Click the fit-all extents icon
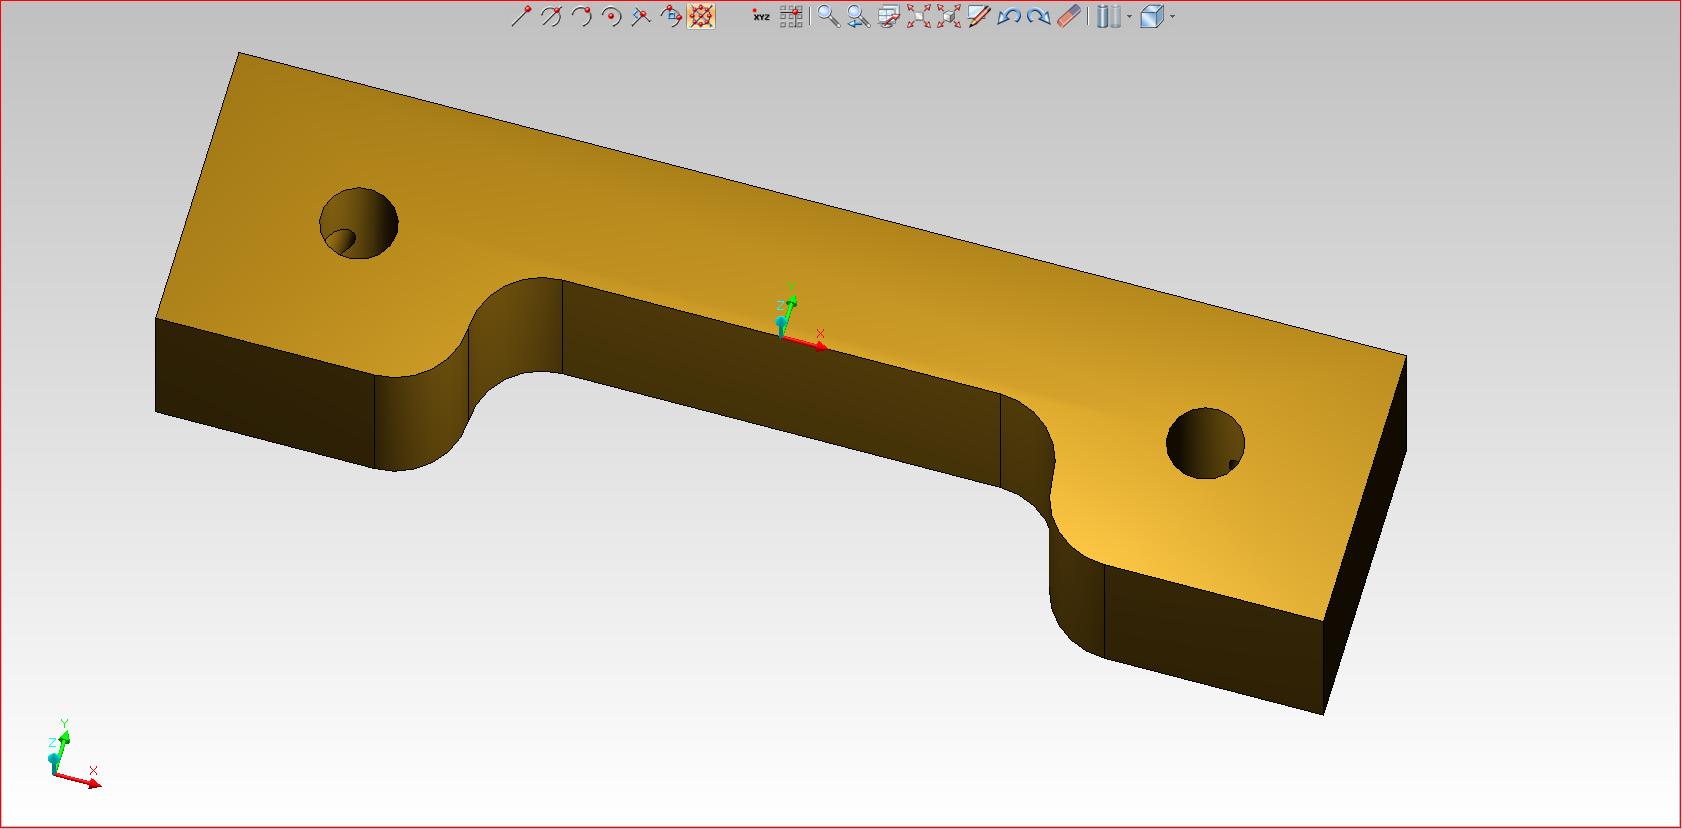1682x829 pixels. click(x=918, y=16)
